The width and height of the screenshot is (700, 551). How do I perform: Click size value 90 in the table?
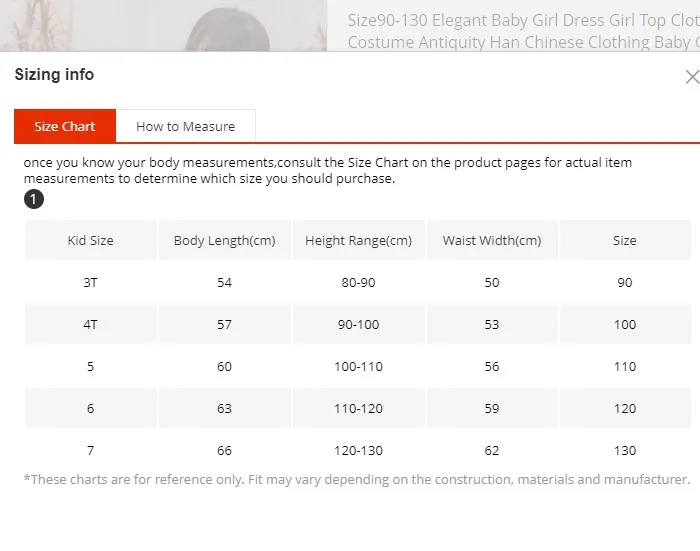(625, 282)
